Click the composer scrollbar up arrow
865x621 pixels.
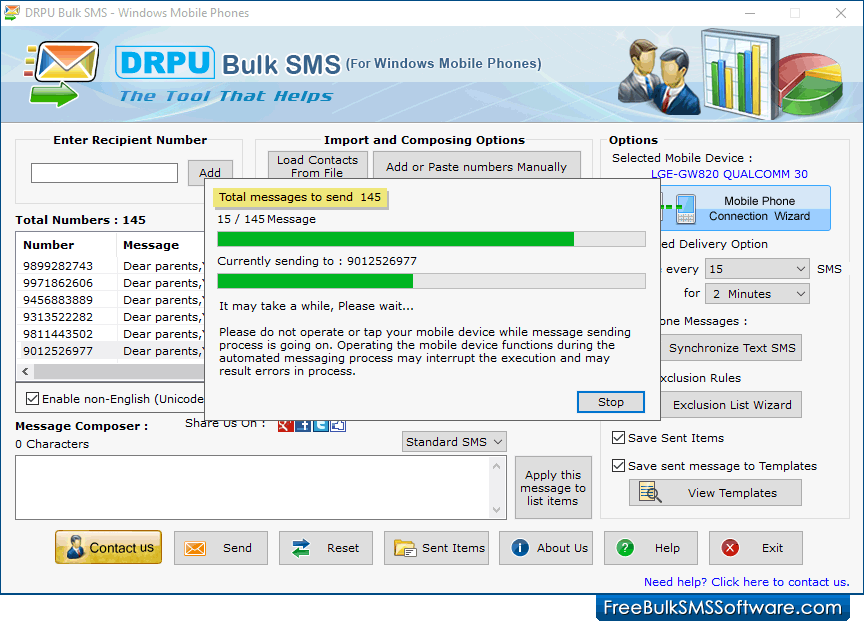(496, 466)
